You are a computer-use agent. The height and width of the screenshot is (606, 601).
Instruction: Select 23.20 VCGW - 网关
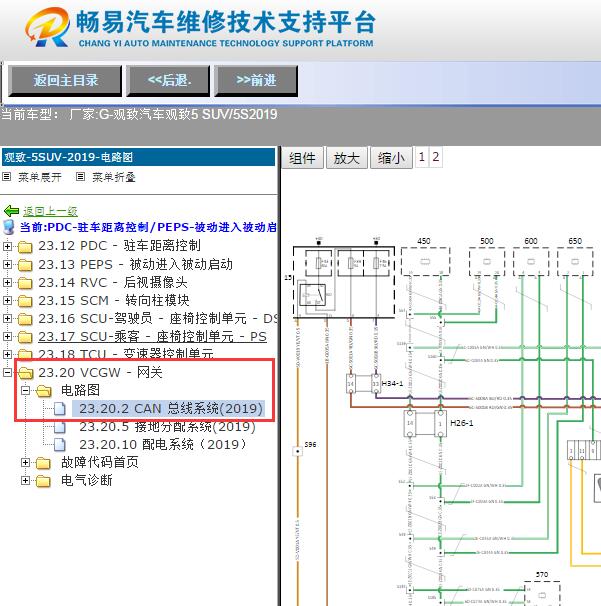(100, 373)
